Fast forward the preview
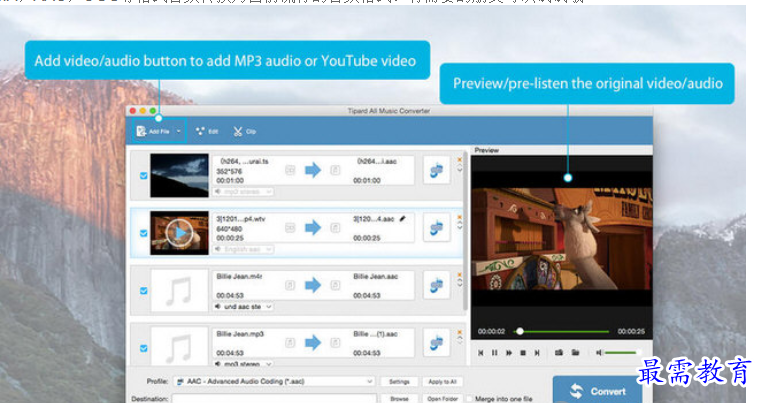Screen dimensions: 760x403 pyautogui.click(x=508, y=353)
